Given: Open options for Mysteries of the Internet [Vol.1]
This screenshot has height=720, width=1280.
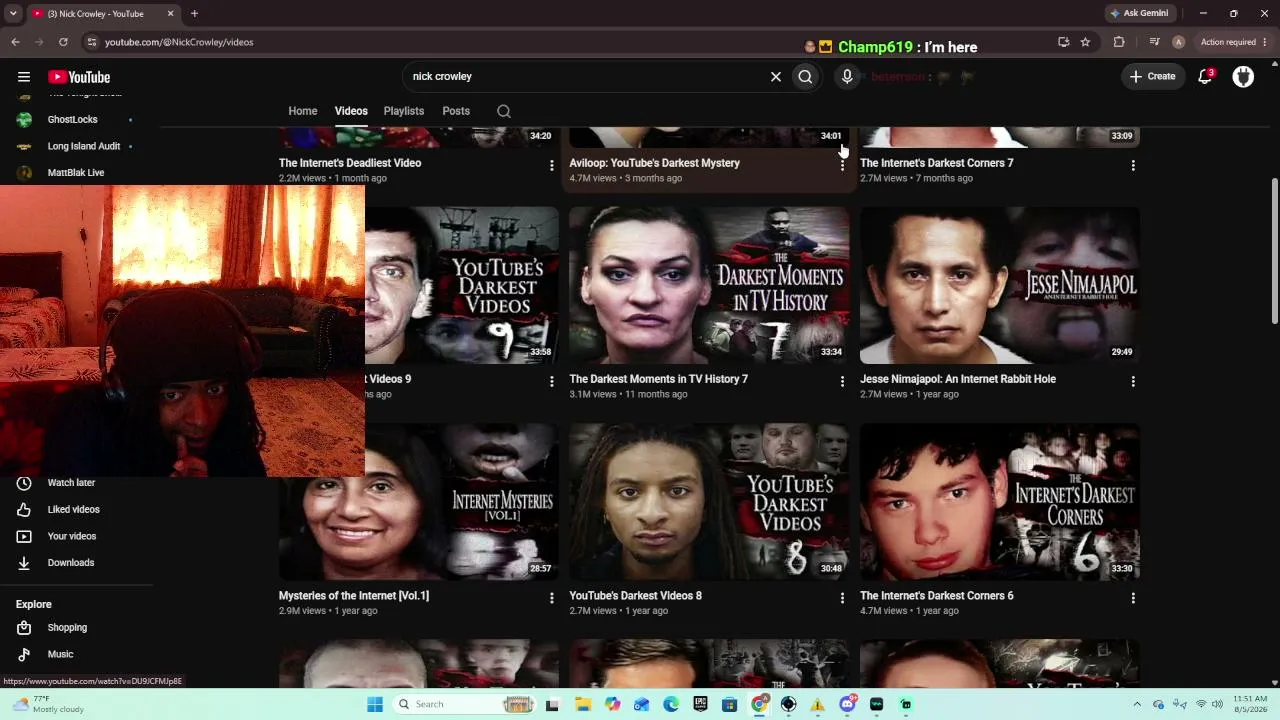Looking at the screenshot, I should click(551, 598).
